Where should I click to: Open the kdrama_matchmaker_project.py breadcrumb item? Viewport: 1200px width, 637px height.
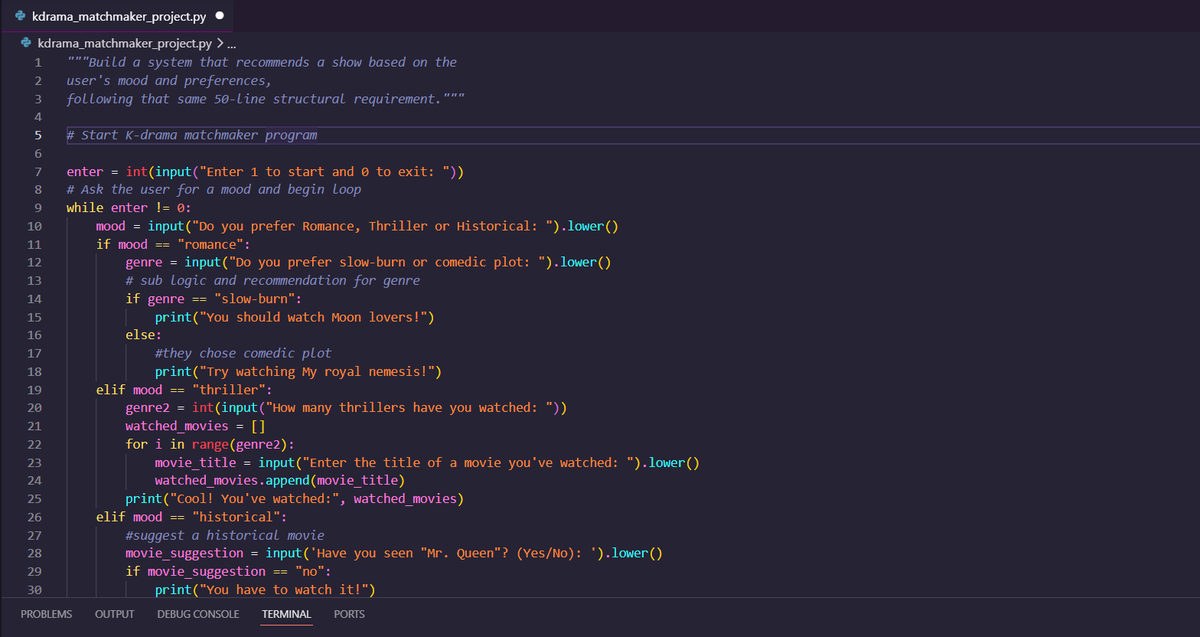click(124, 44)
